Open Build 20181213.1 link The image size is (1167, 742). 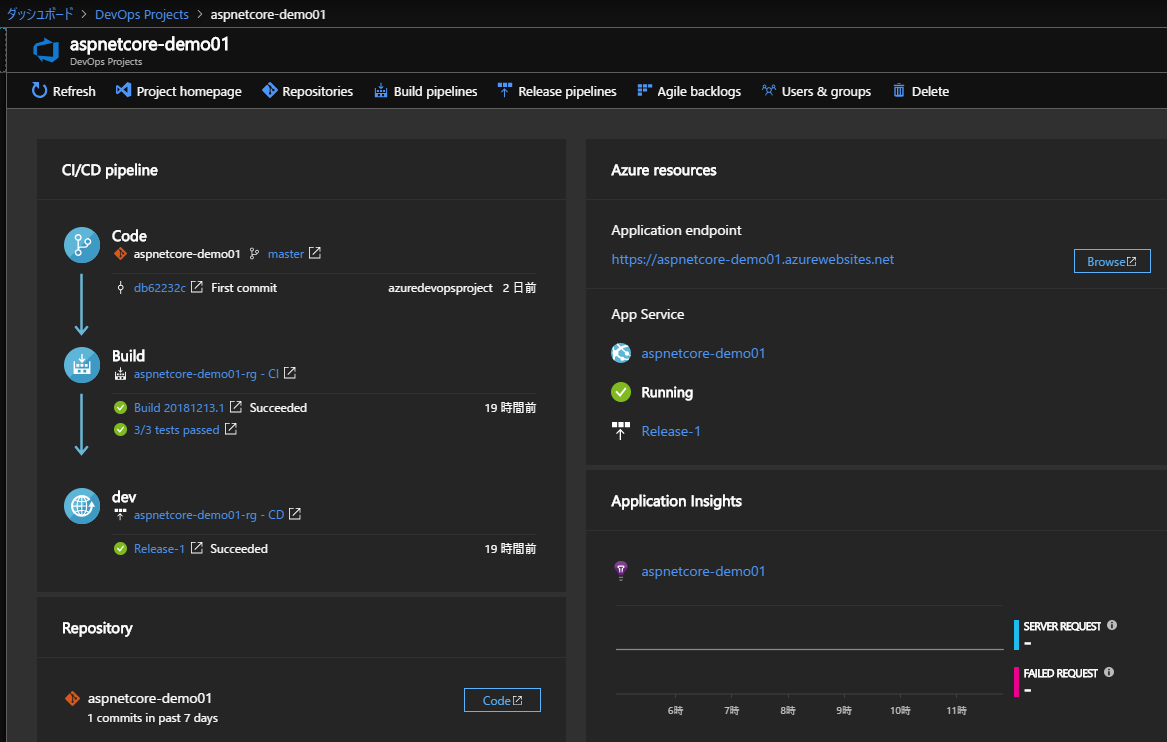tap(179, 407)
